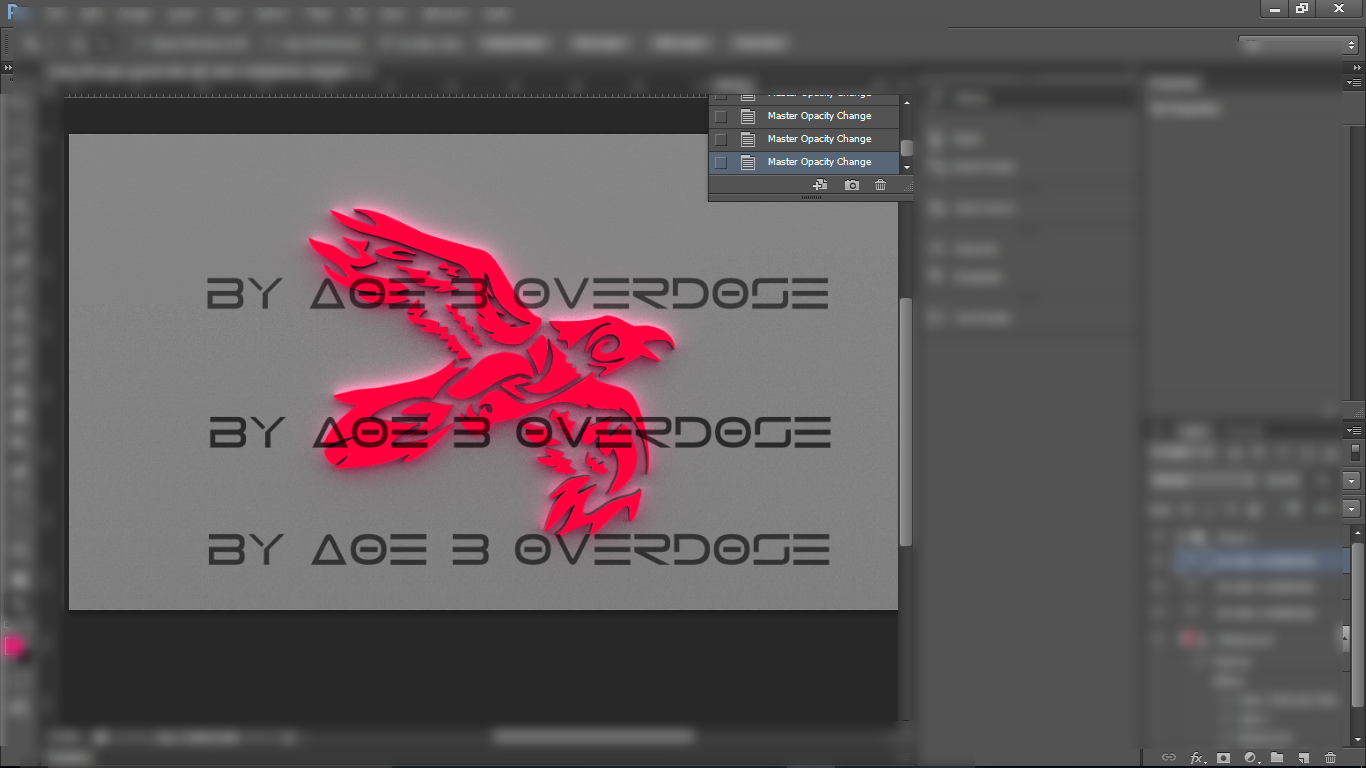Viewport: 1366px width, 768px height.
Task: Select the highlighted Master Opacity Change state
Action: [819, 162]
